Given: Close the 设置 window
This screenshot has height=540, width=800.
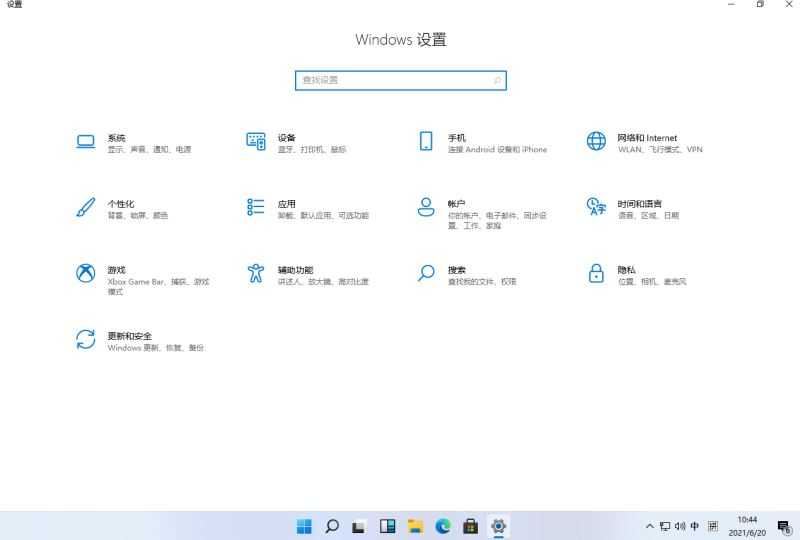Looking at the screenshot, I should [788, 4].
